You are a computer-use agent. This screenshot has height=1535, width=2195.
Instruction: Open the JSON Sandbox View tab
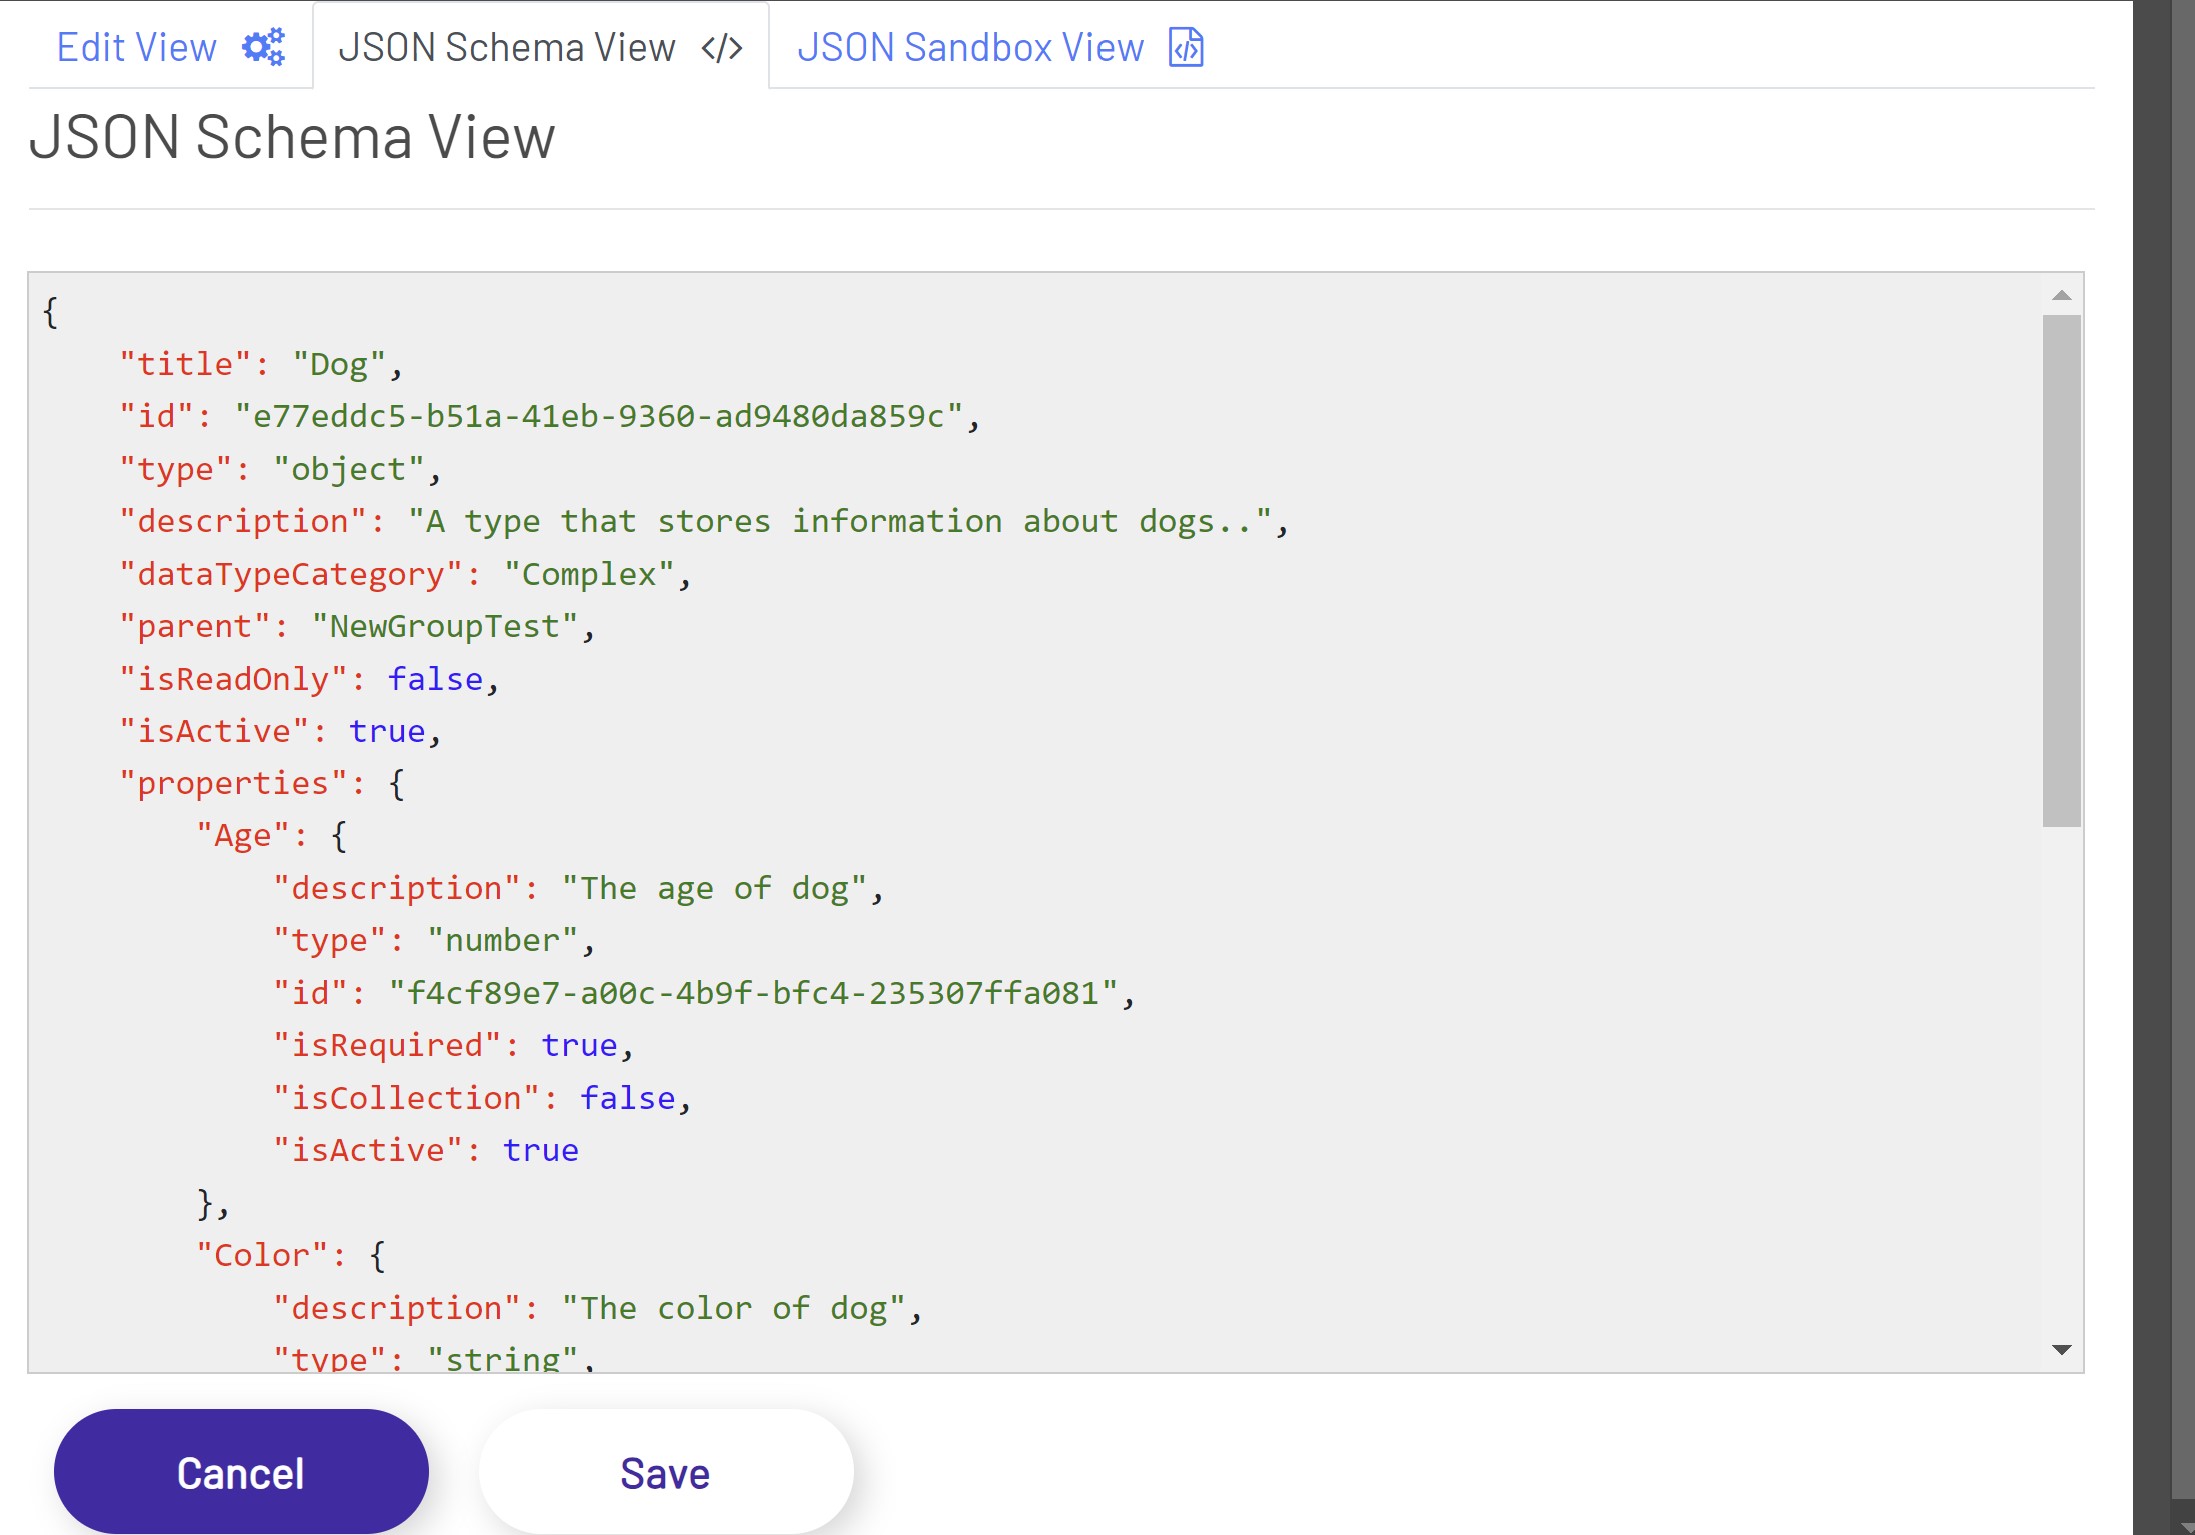tap(969, 47)
